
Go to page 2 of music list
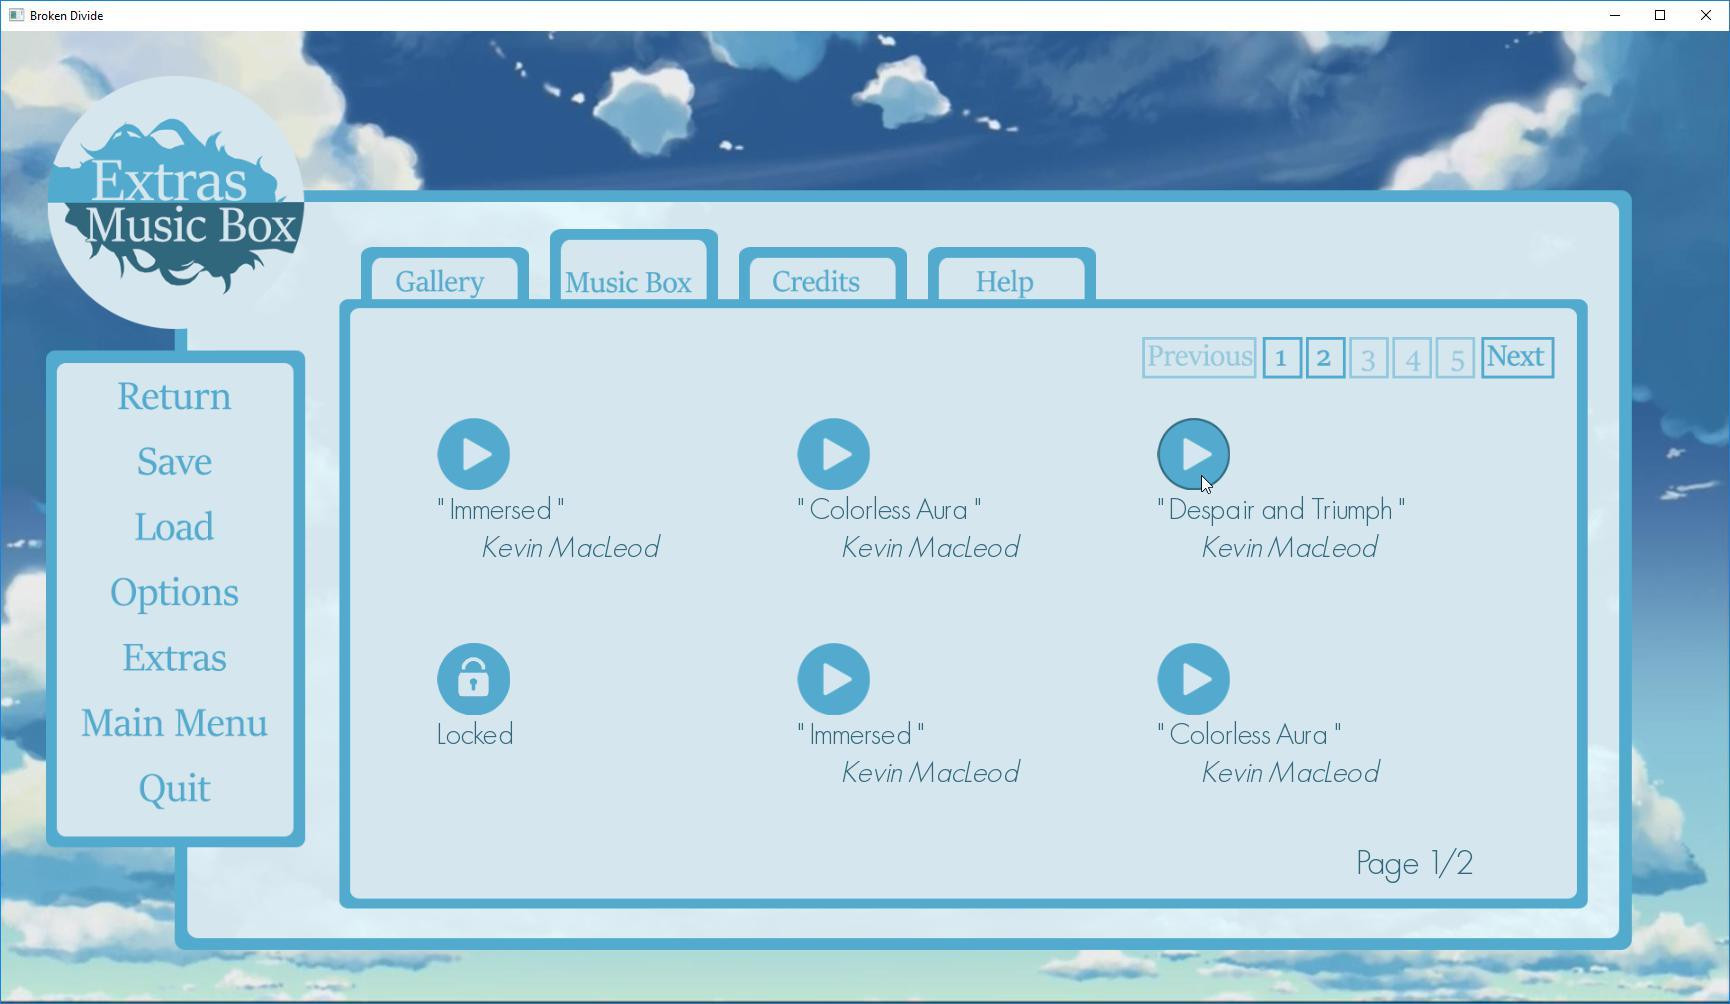pyautogui.click(x=1324, y=357)
